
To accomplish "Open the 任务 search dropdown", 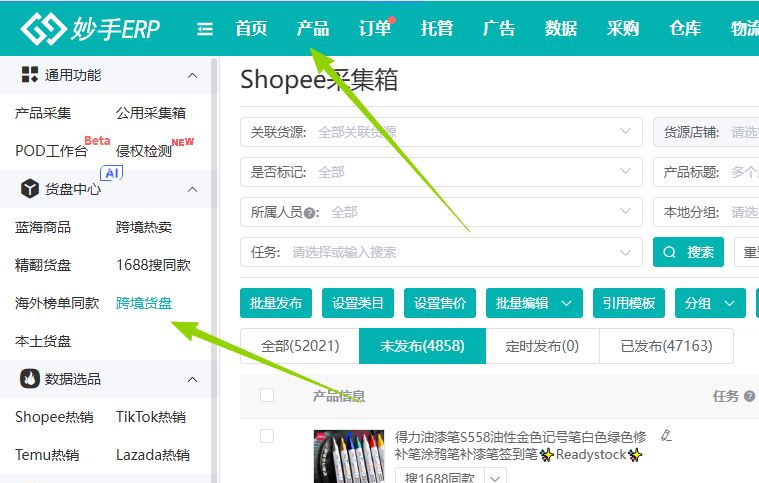I will 441,252.
